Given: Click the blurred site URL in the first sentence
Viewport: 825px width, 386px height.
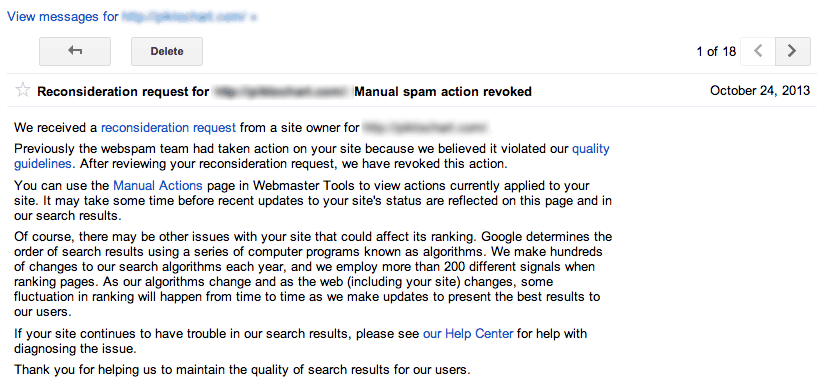Looking at the screenshot, I should [x=425, y=127].
